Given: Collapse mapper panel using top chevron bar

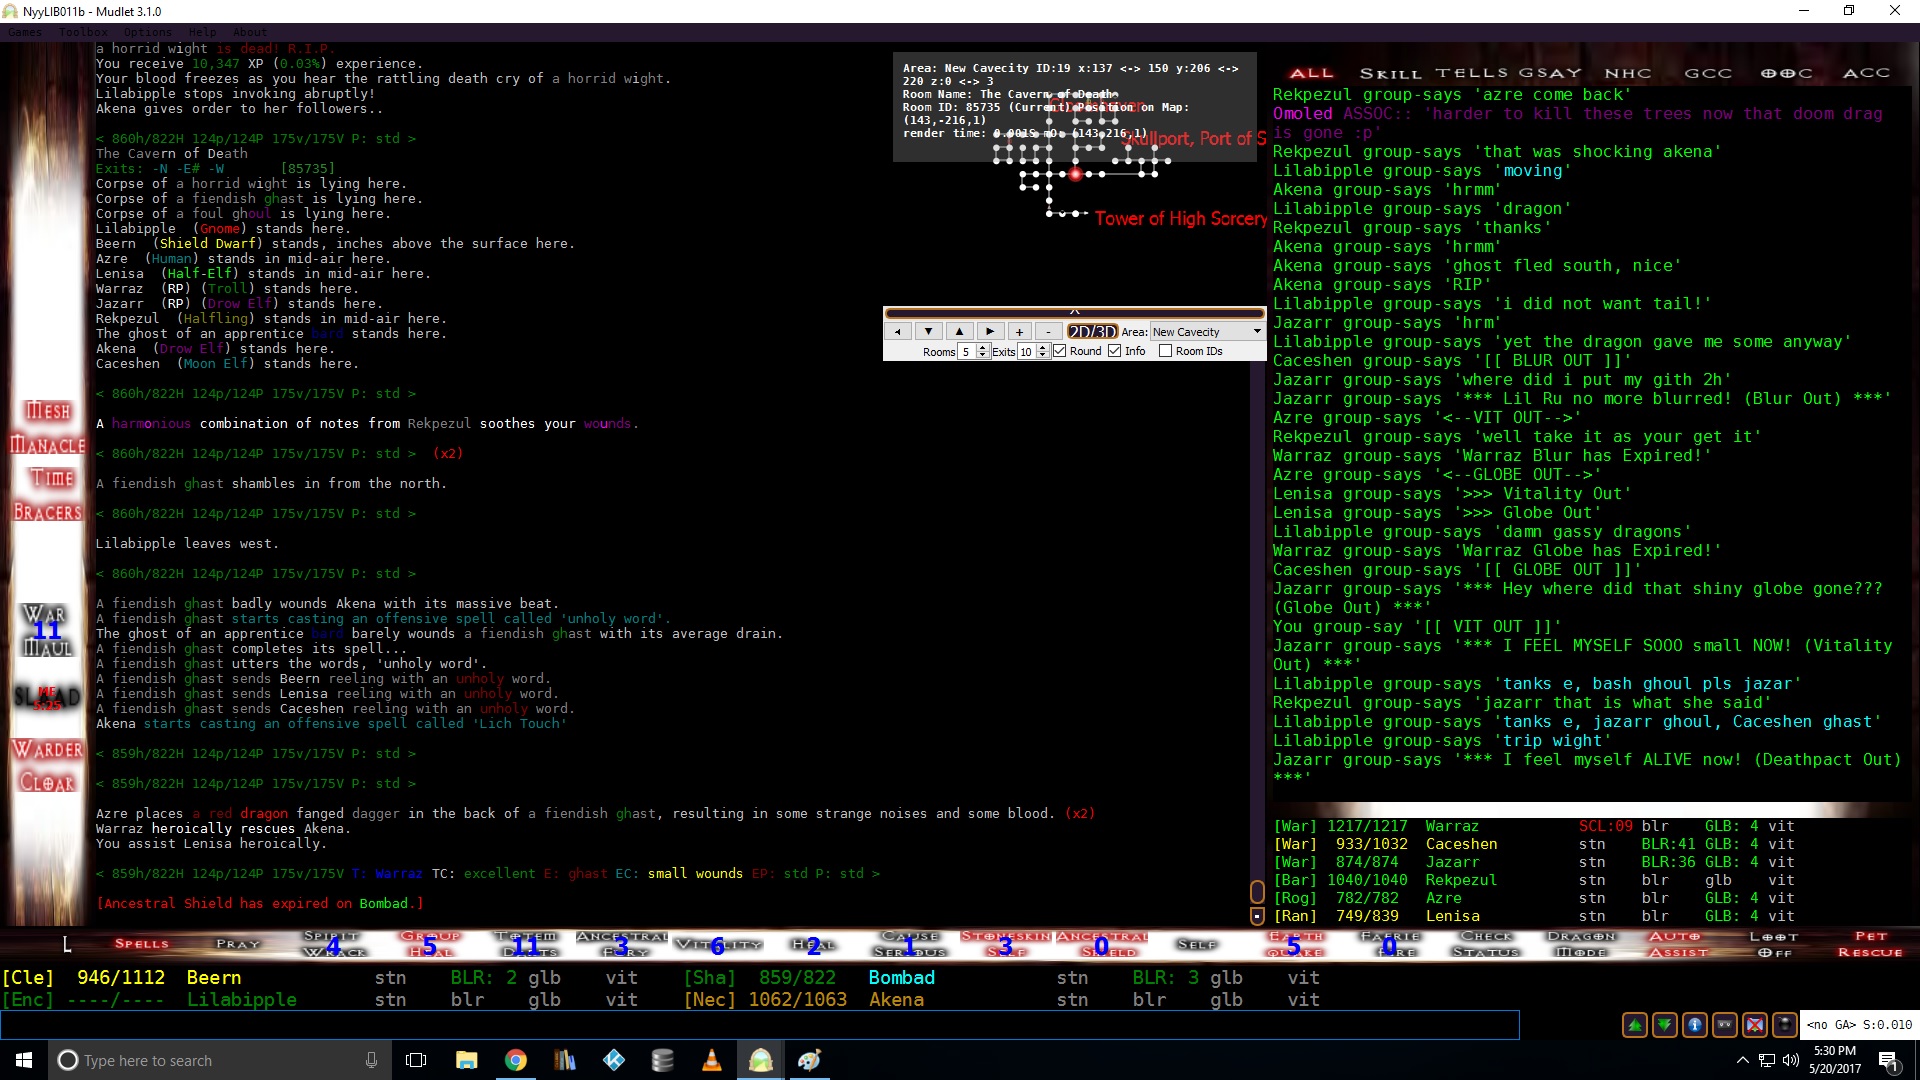Looking at the screenshot, I should click(1074, 312).
